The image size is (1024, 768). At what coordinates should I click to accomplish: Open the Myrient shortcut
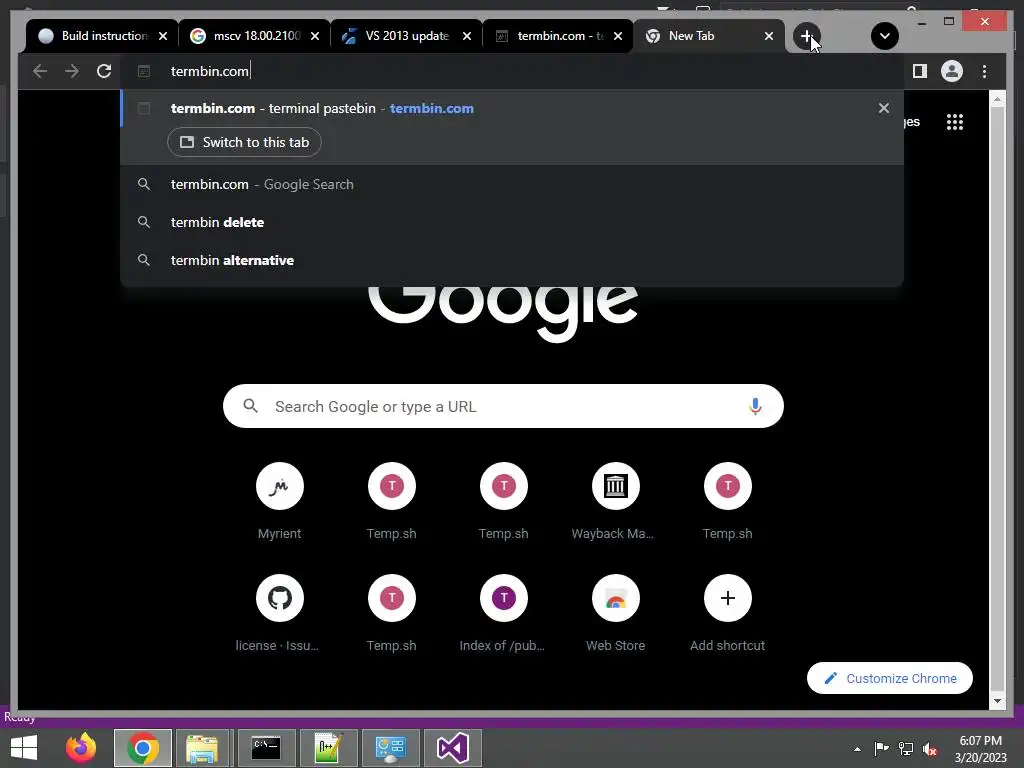[x=280, y=501]
